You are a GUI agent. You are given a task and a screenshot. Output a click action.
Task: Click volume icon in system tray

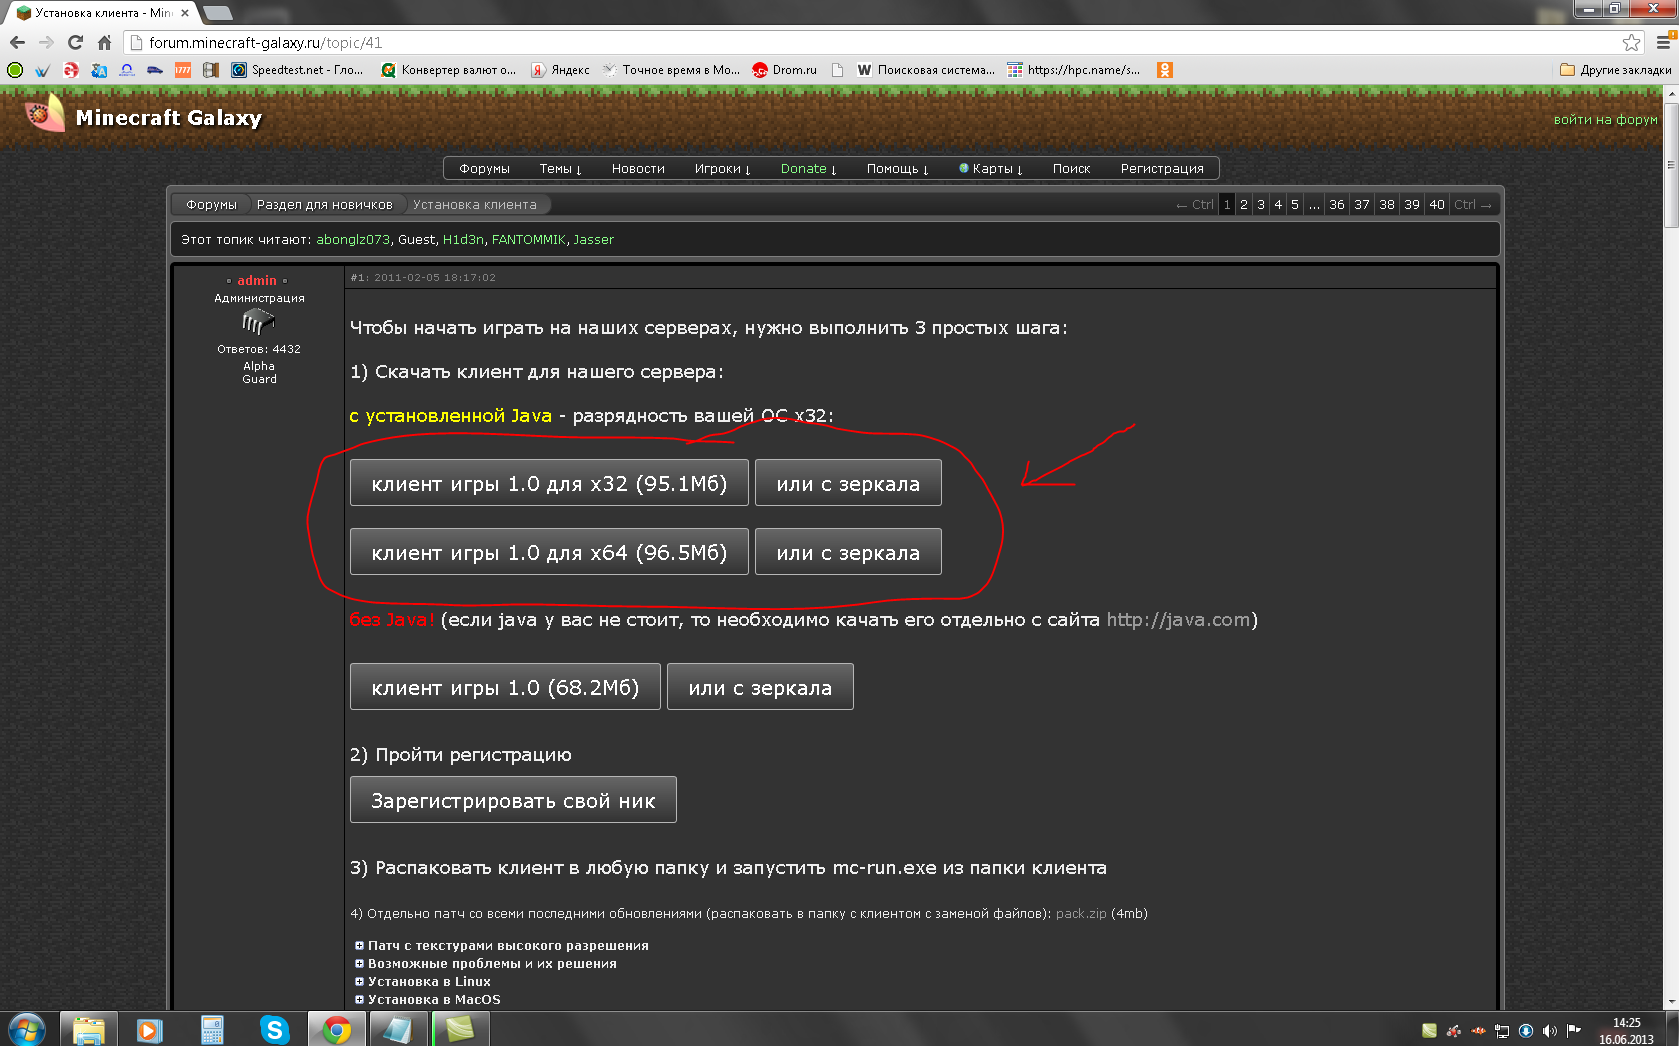point(1550,1030)
